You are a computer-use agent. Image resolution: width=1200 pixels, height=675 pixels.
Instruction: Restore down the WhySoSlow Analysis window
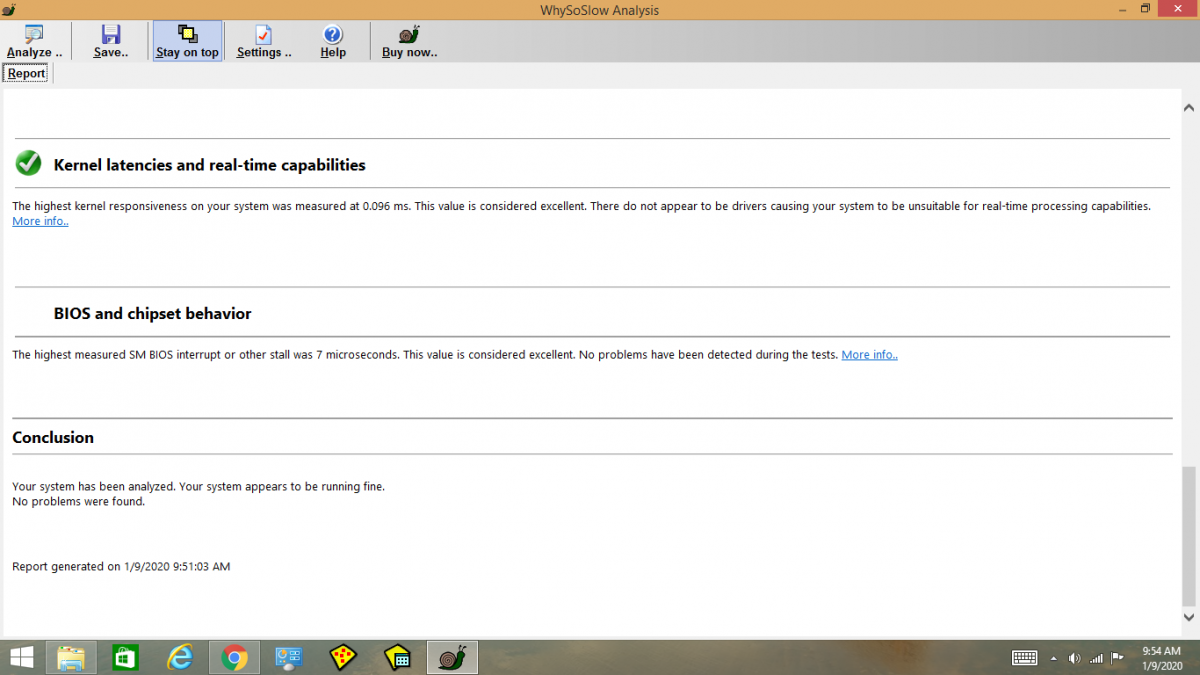click(x=1145, y=9)
